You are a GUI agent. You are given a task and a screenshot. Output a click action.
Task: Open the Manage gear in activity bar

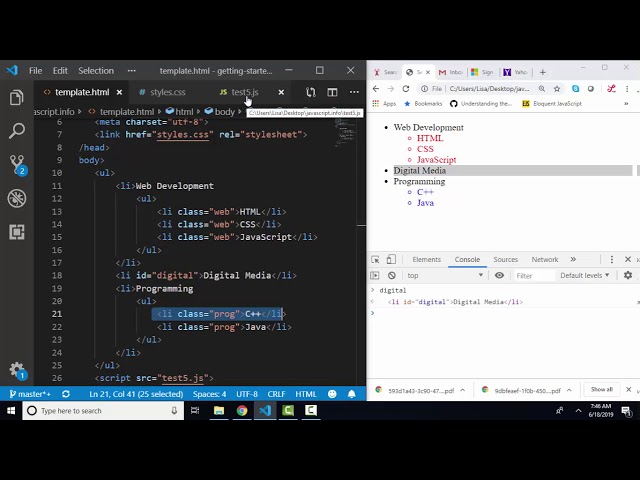click(x=18, y=370)
